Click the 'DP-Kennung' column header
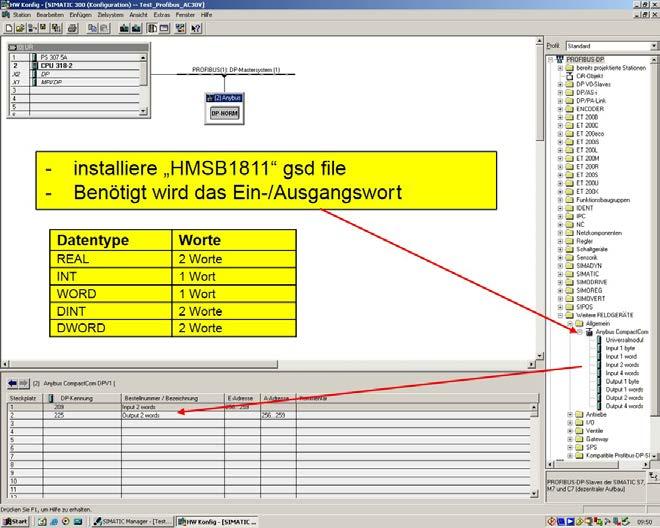This screenshot has width=660, height=528. pos(82,398)
